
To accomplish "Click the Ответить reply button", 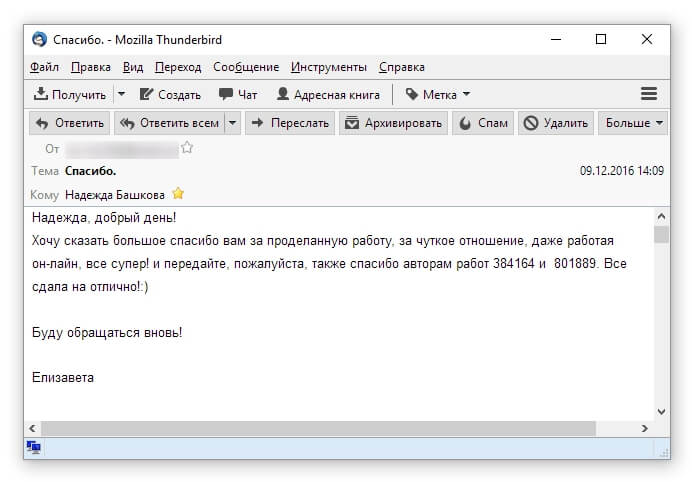I will pyautogui.click(x=70, y=123).
